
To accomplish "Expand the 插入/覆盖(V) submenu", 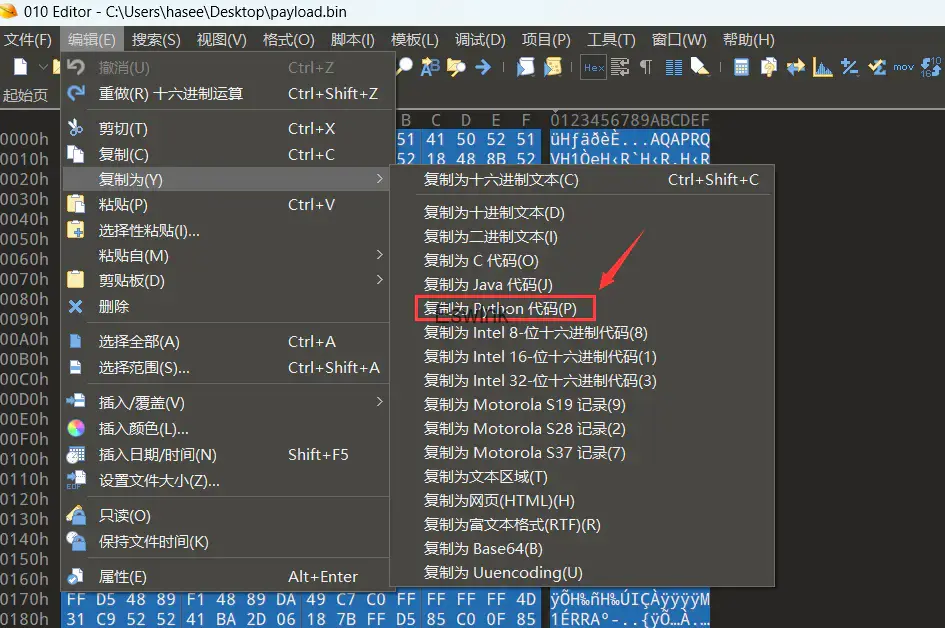I will pos(141,403).
